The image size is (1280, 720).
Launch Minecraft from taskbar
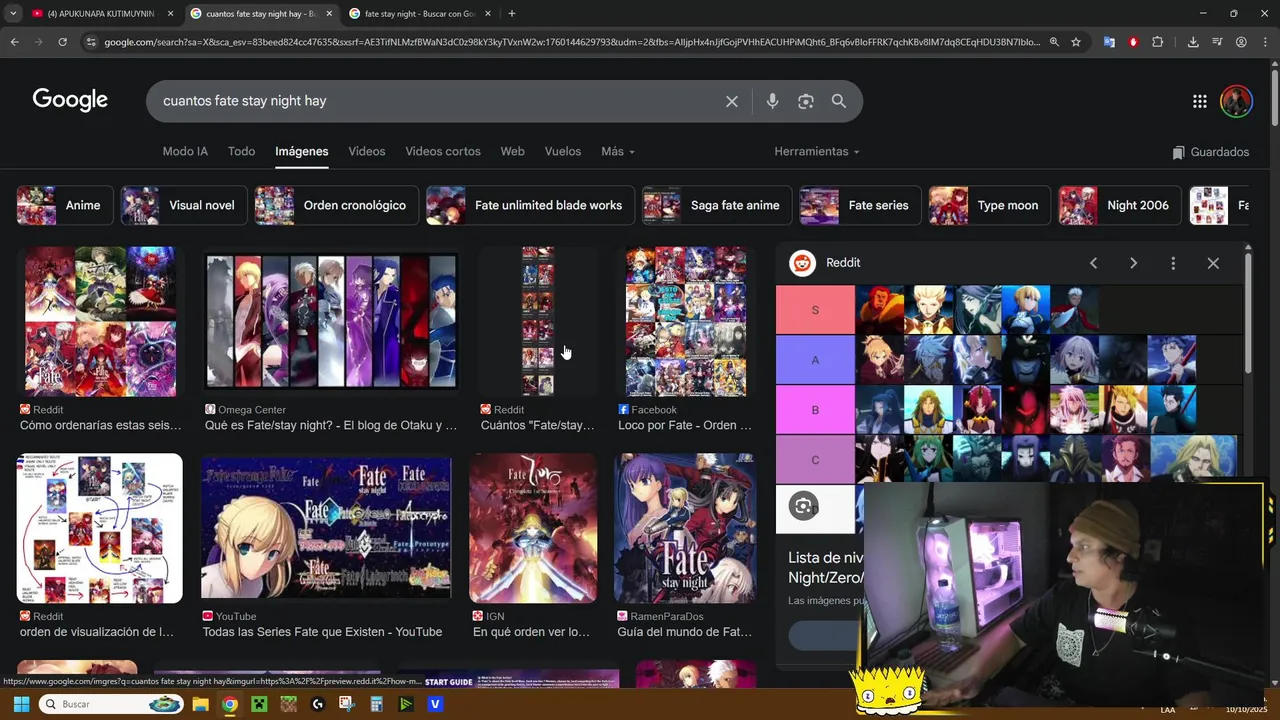(x=259, y=704)
